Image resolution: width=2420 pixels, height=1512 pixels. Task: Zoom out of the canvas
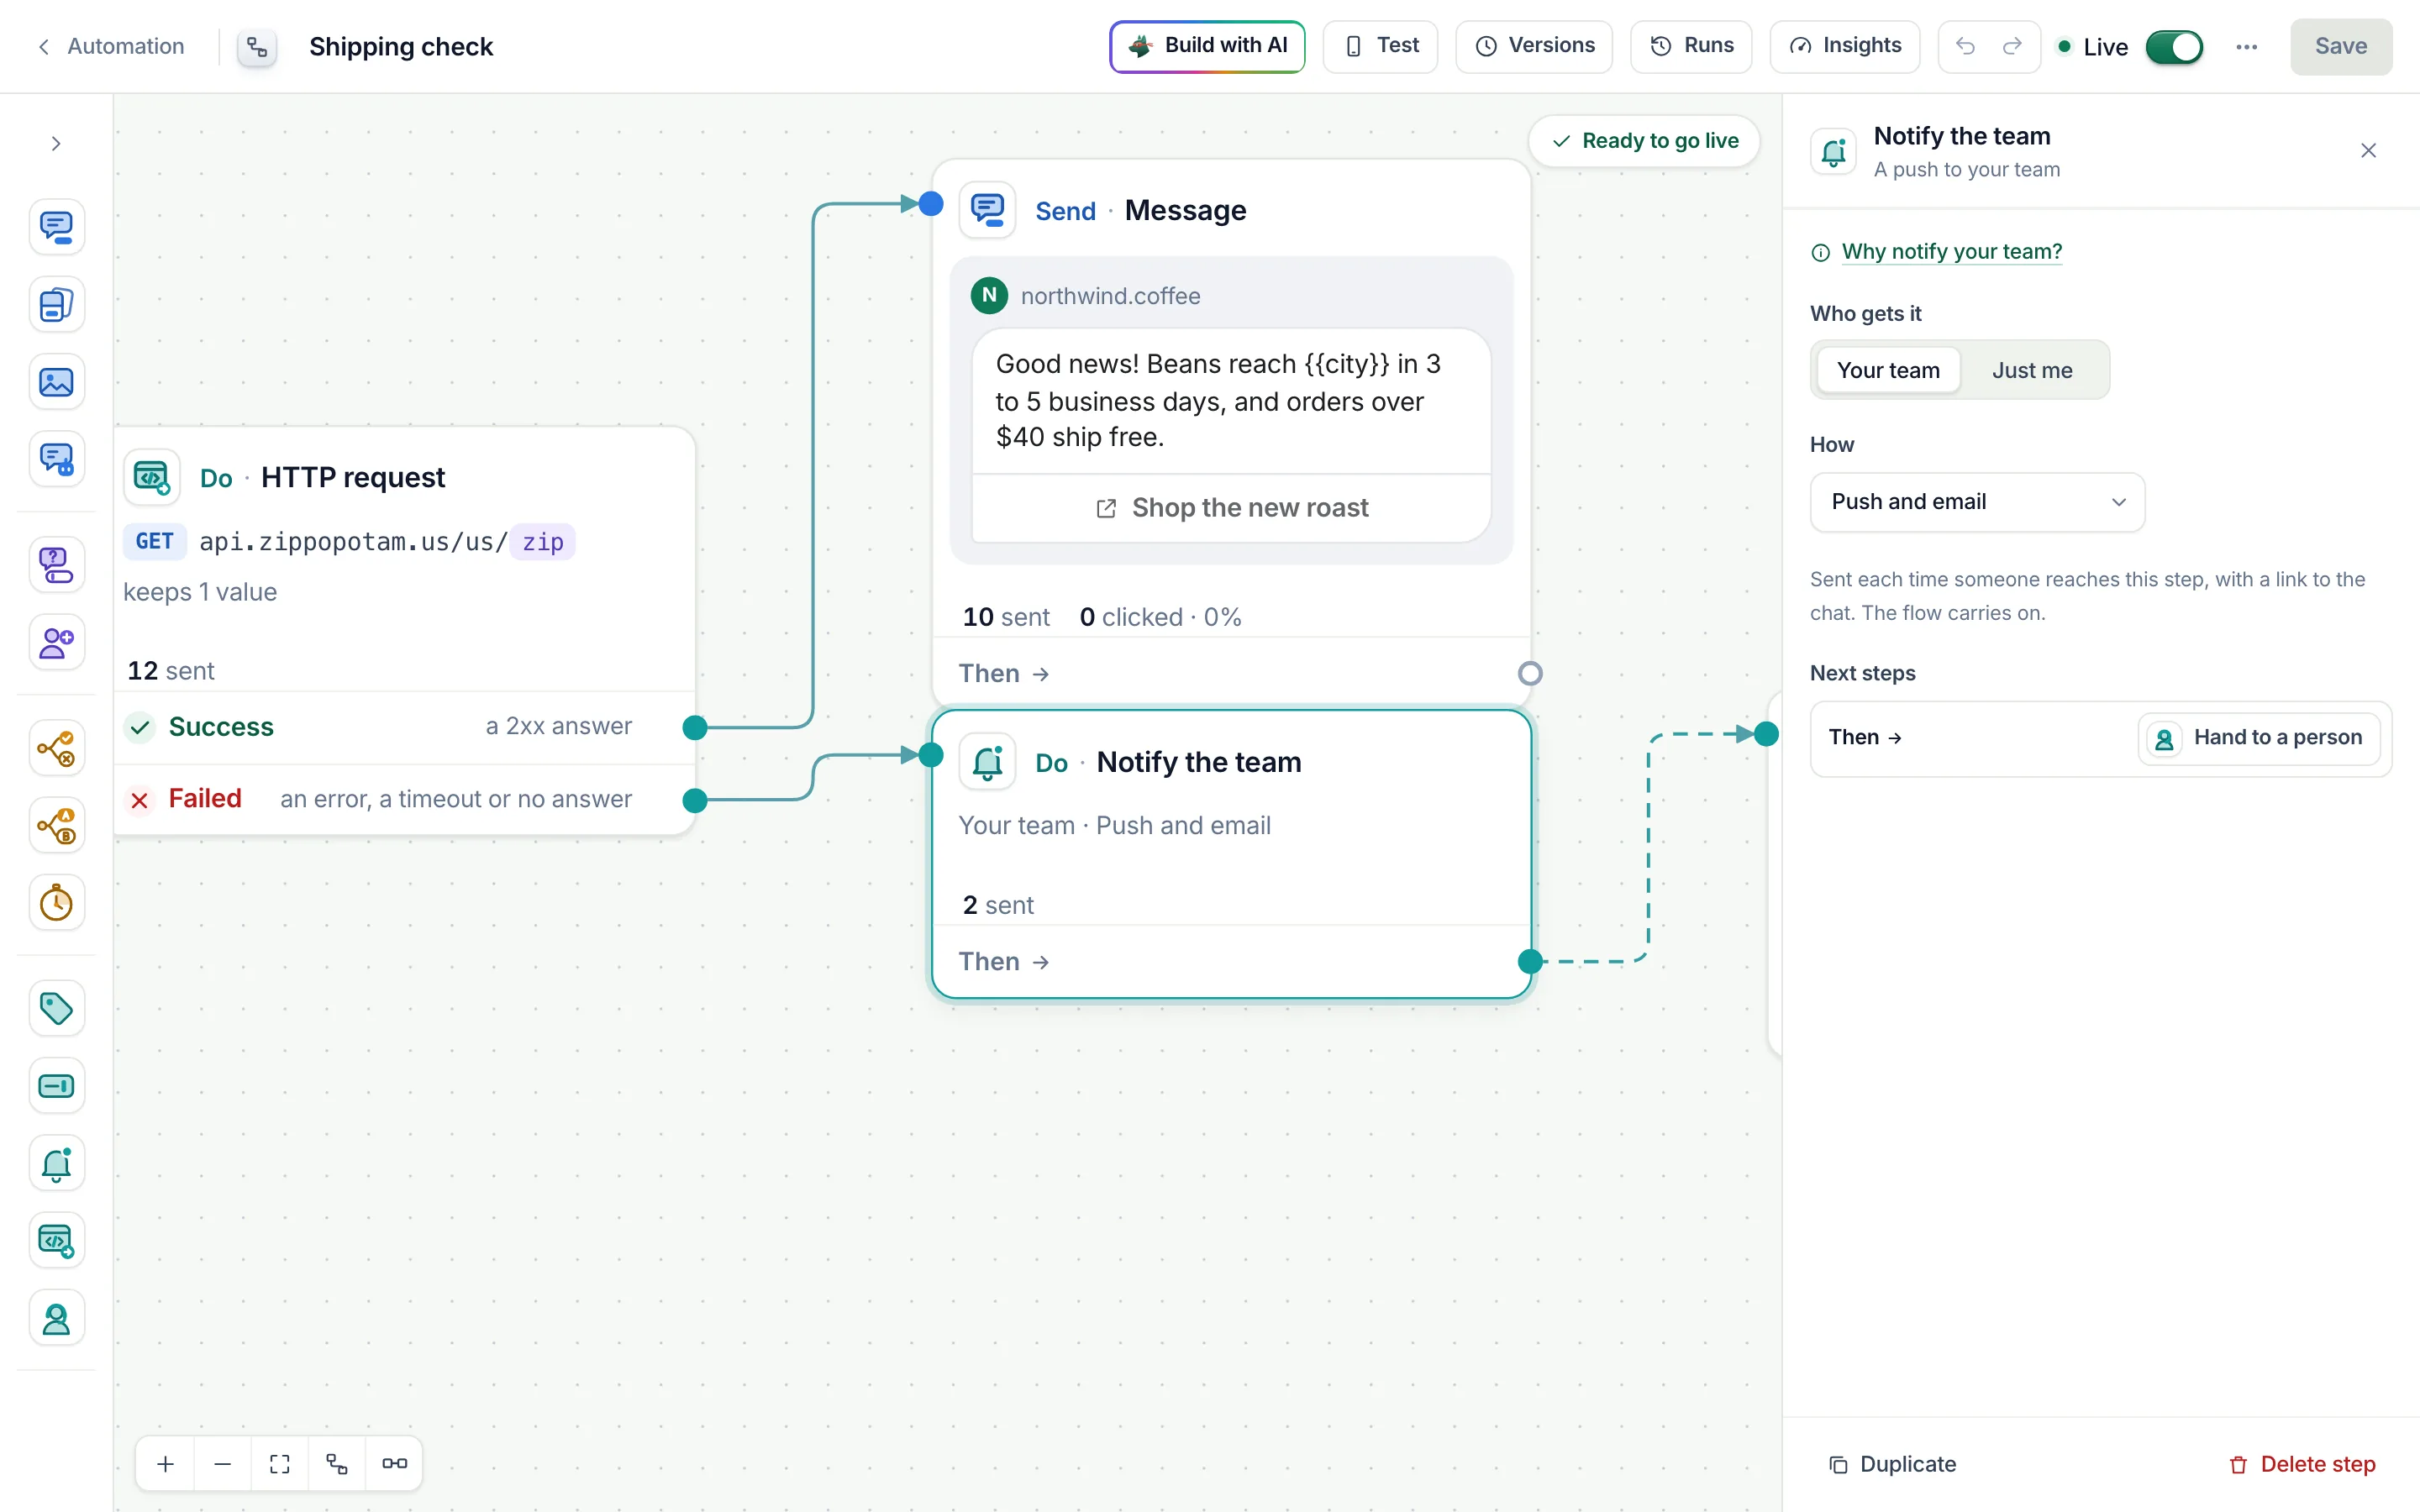[x=223, y=1464]
